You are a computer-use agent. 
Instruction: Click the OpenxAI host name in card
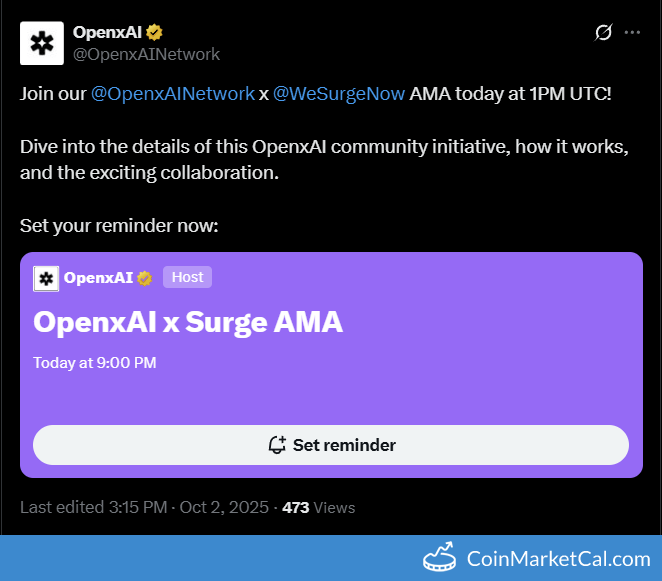tap(98, 278)
